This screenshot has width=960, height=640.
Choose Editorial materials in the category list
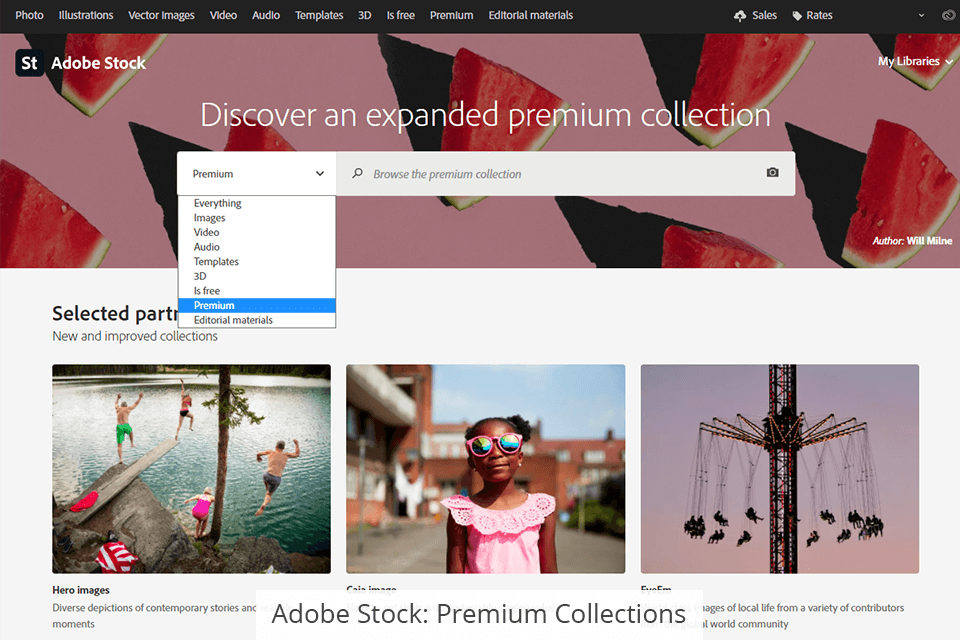257,320
